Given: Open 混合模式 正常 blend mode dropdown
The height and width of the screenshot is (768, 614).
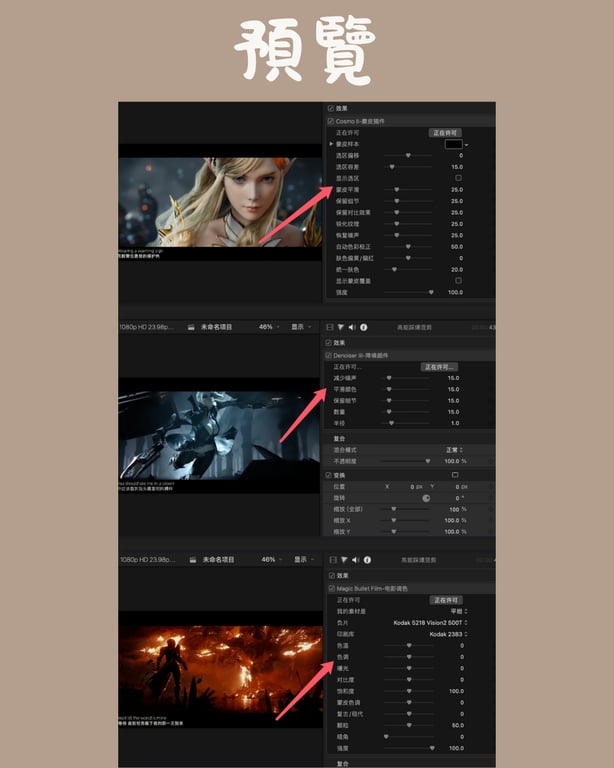Looking at the screenshot, I should point(454,450).
